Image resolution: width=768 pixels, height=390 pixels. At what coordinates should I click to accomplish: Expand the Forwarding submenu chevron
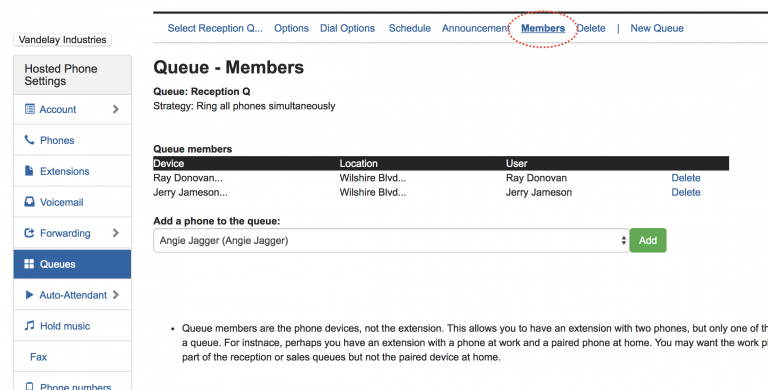(x=116, y=233)
